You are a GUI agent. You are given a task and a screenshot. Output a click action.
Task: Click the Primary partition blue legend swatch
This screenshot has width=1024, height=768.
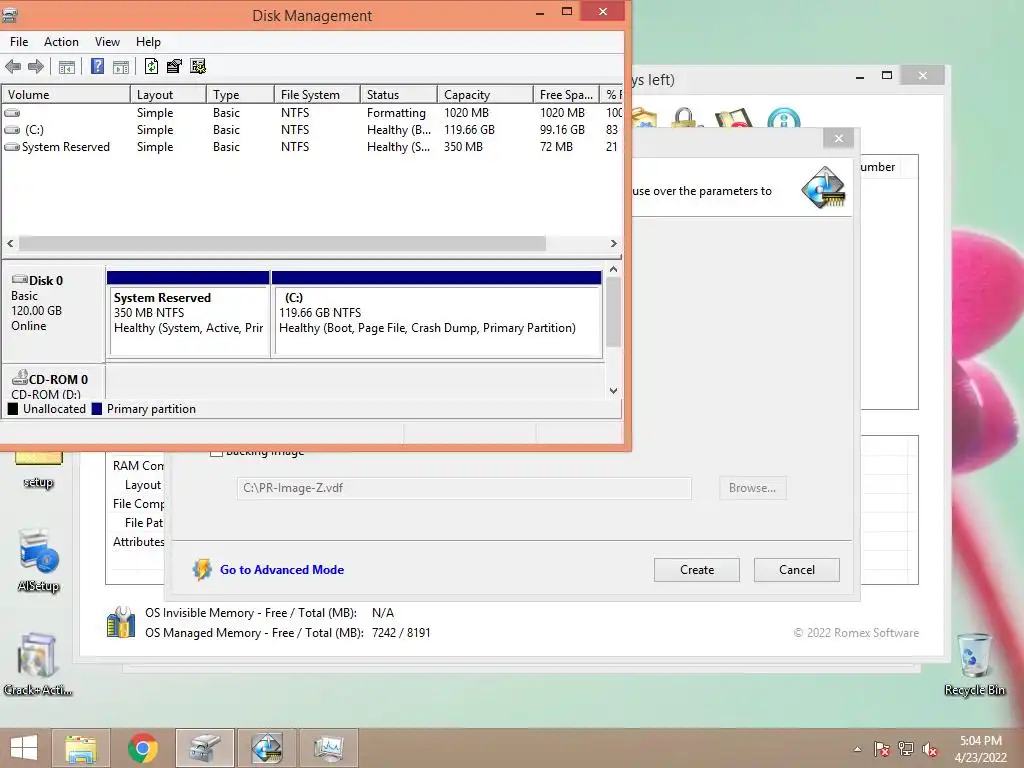[97, 409]
